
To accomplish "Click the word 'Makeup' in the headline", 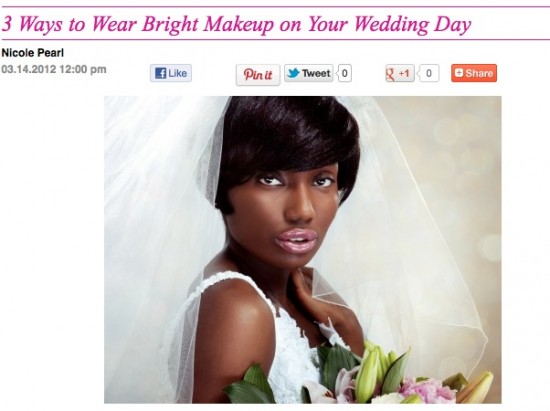I will (x=239, y=25).
